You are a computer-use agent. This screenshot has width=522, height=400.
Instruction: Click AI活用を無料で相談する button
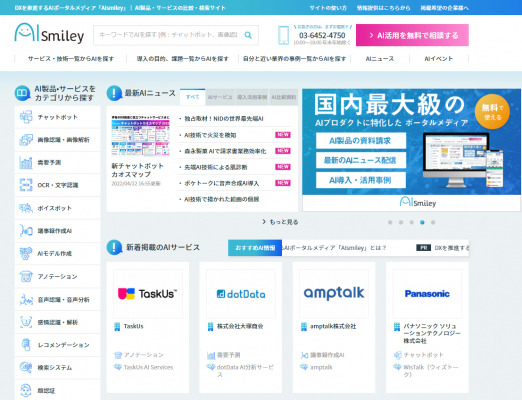pos(412,35)
